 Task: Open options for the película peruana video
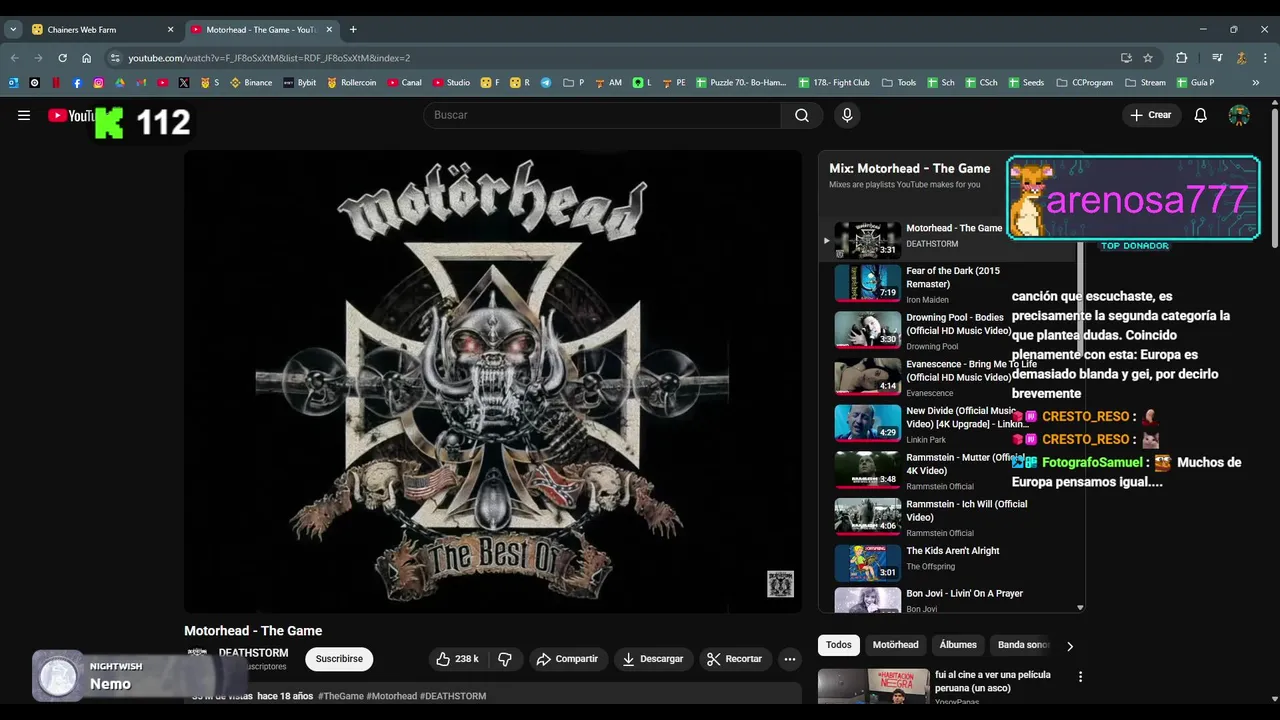click(x=1080, y=677)
